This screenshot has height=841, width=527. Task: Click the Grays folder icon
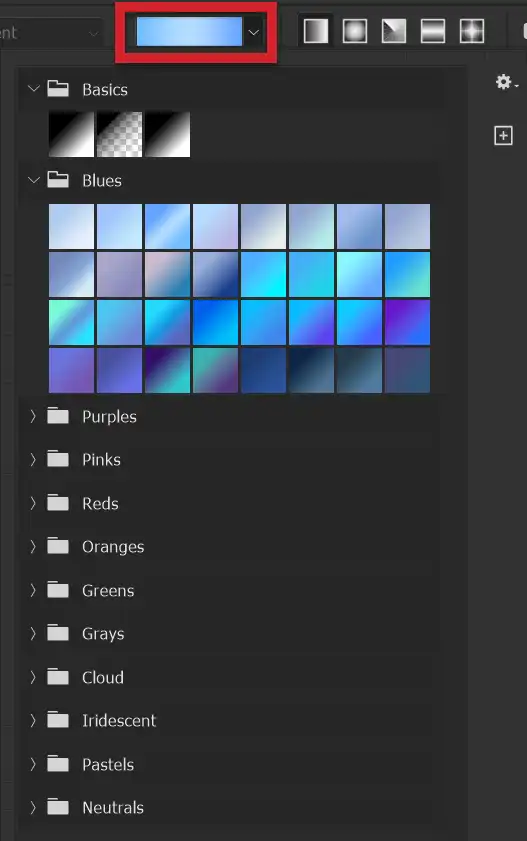click(58, 633)
